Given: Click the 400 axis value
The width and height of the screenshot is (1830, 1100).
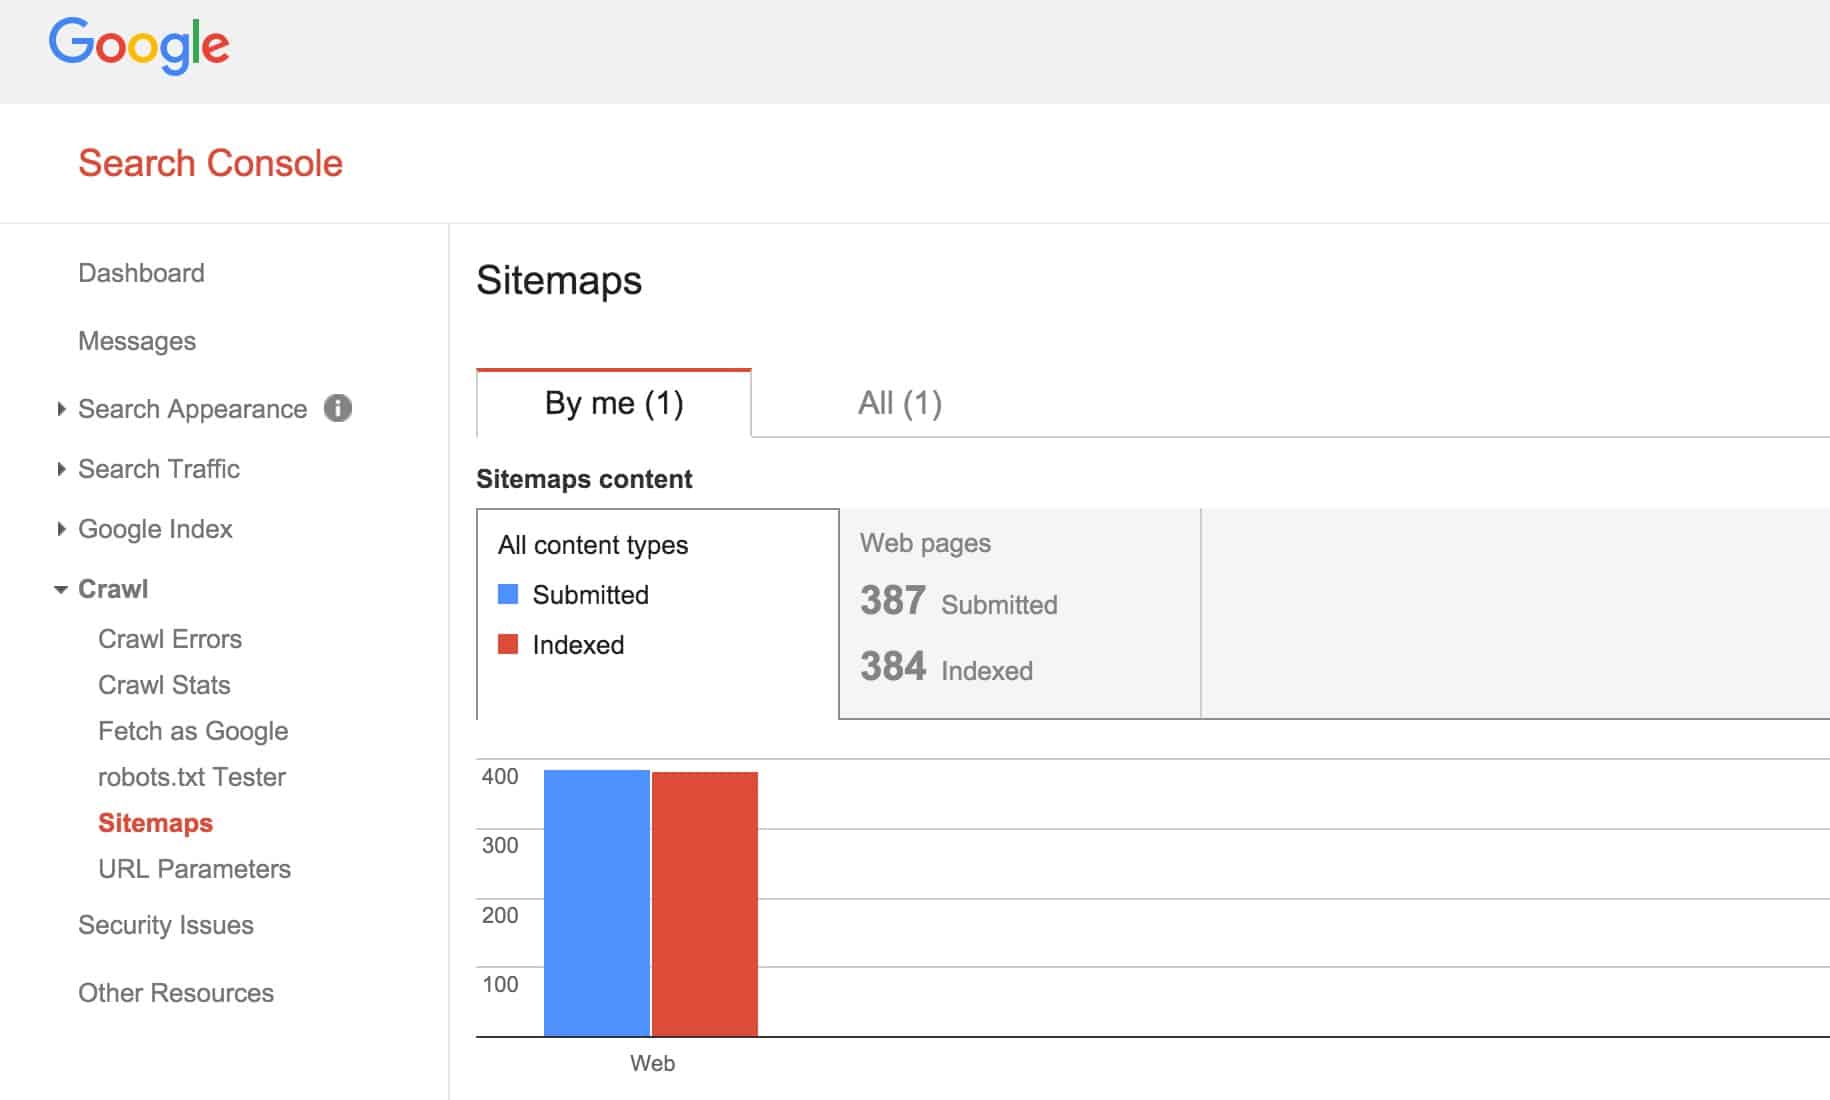Looking at the screenshot, I should (x=500, y=776).
